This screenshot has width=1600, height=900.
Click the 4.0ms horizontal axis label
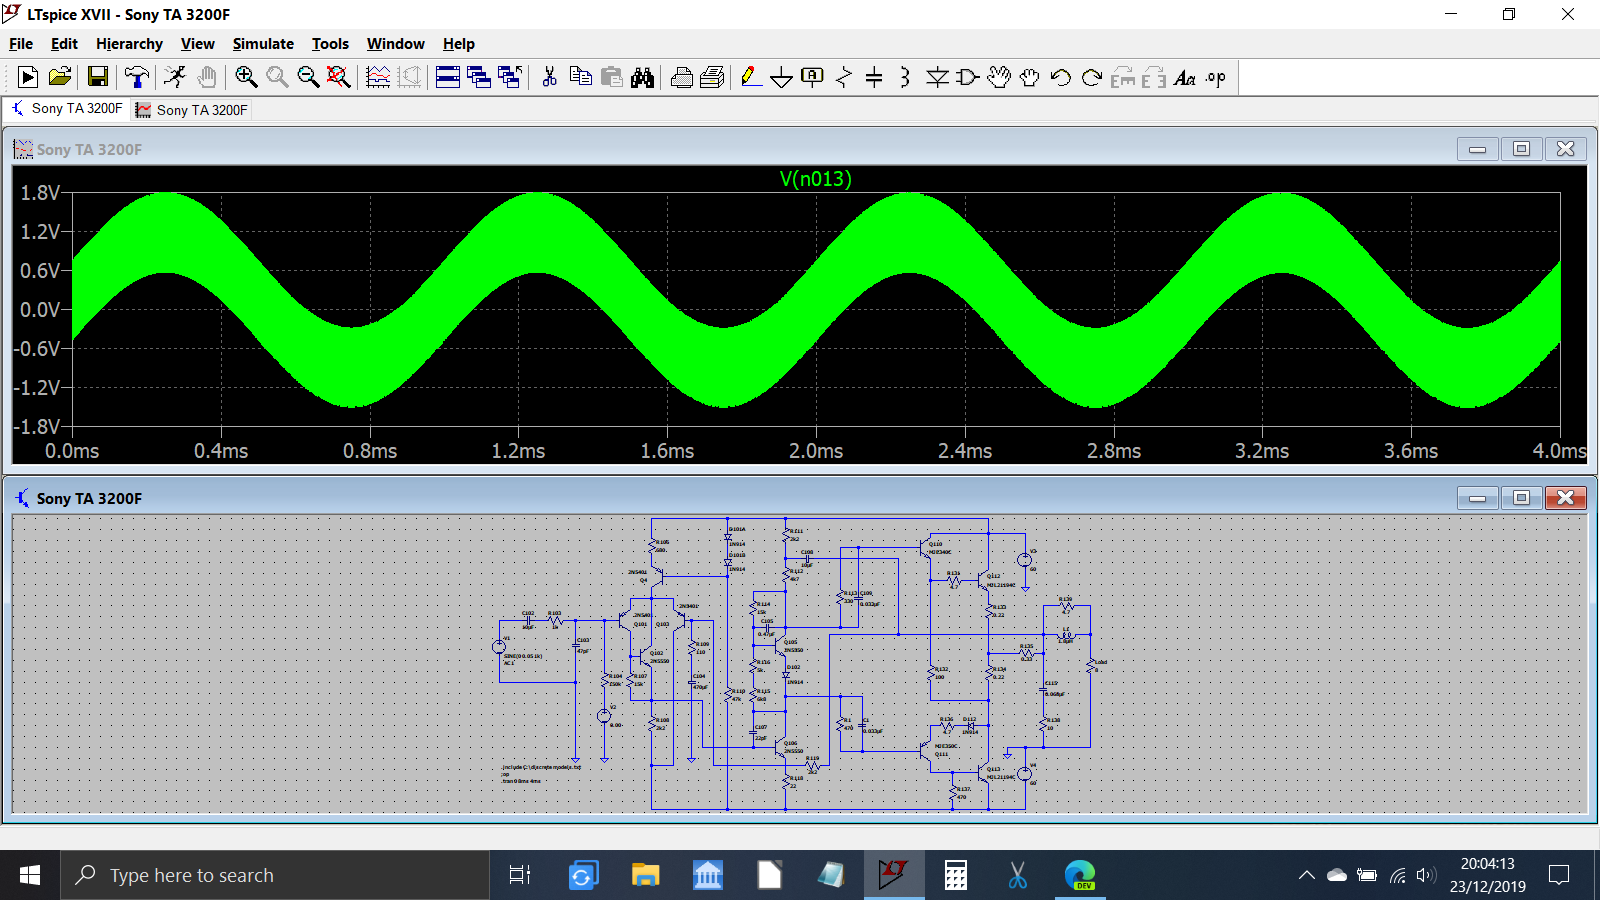point(1559,451)
